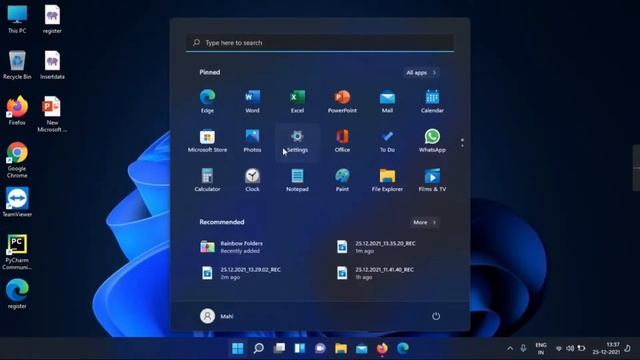Click the Power button in Start menu

tap(436, 316)
